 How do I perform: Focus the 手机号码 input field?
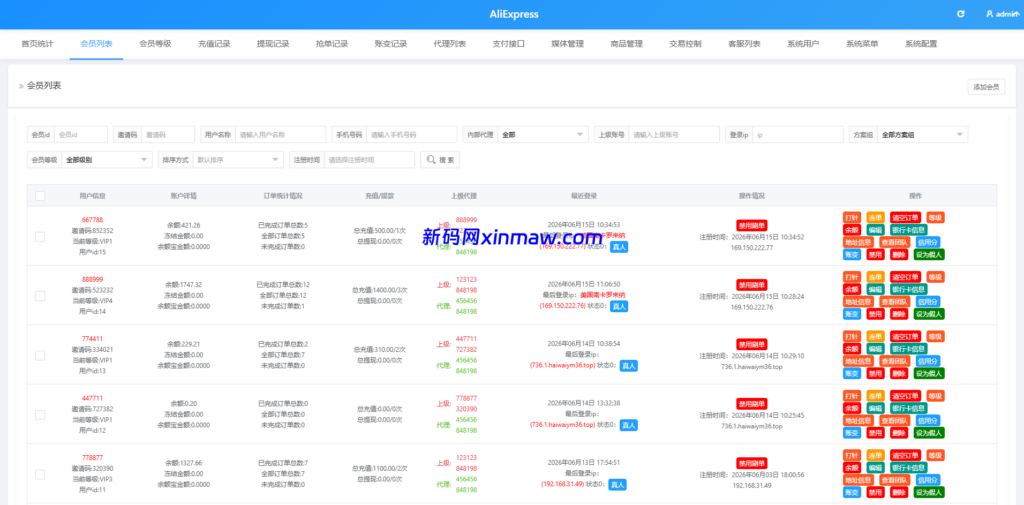[x=411, y=135]
